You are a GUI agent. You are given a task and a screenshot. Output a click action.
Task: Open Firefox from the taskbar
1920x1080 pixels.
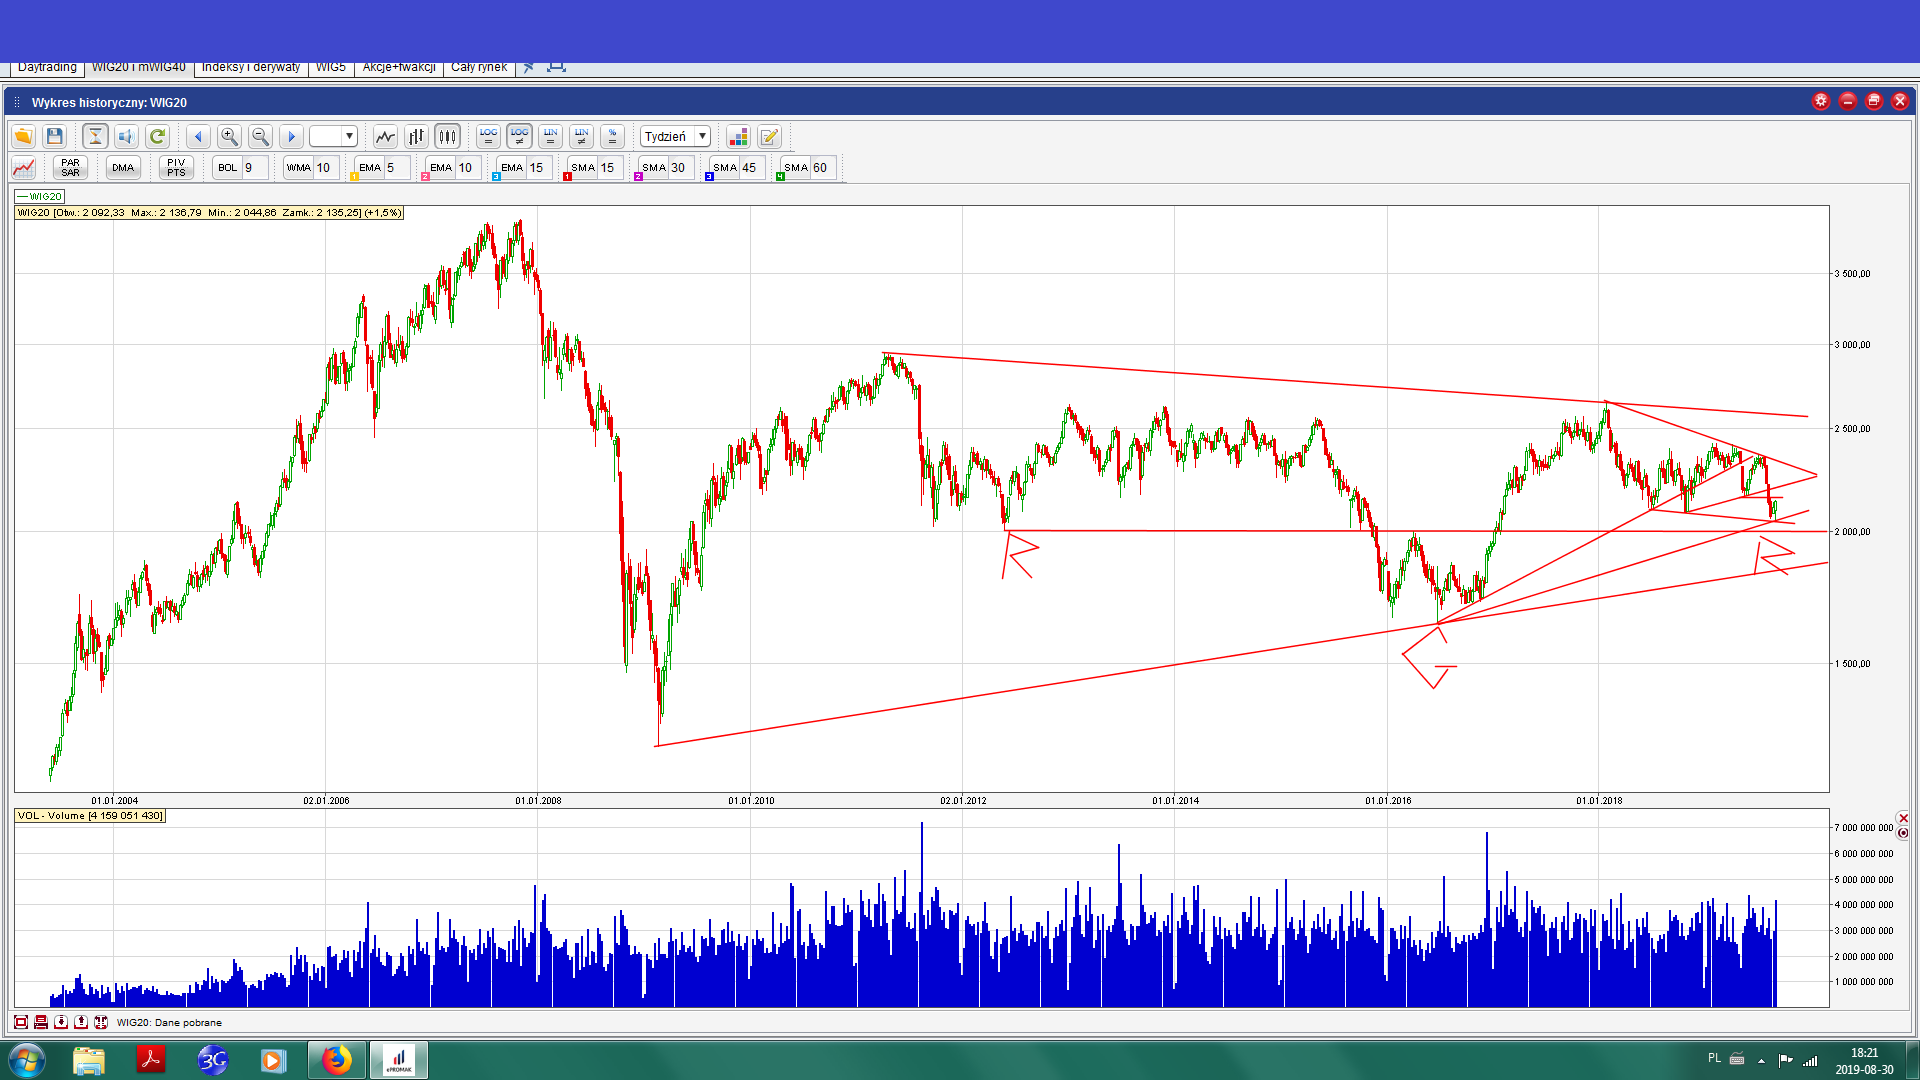[x=336, y=1060]
